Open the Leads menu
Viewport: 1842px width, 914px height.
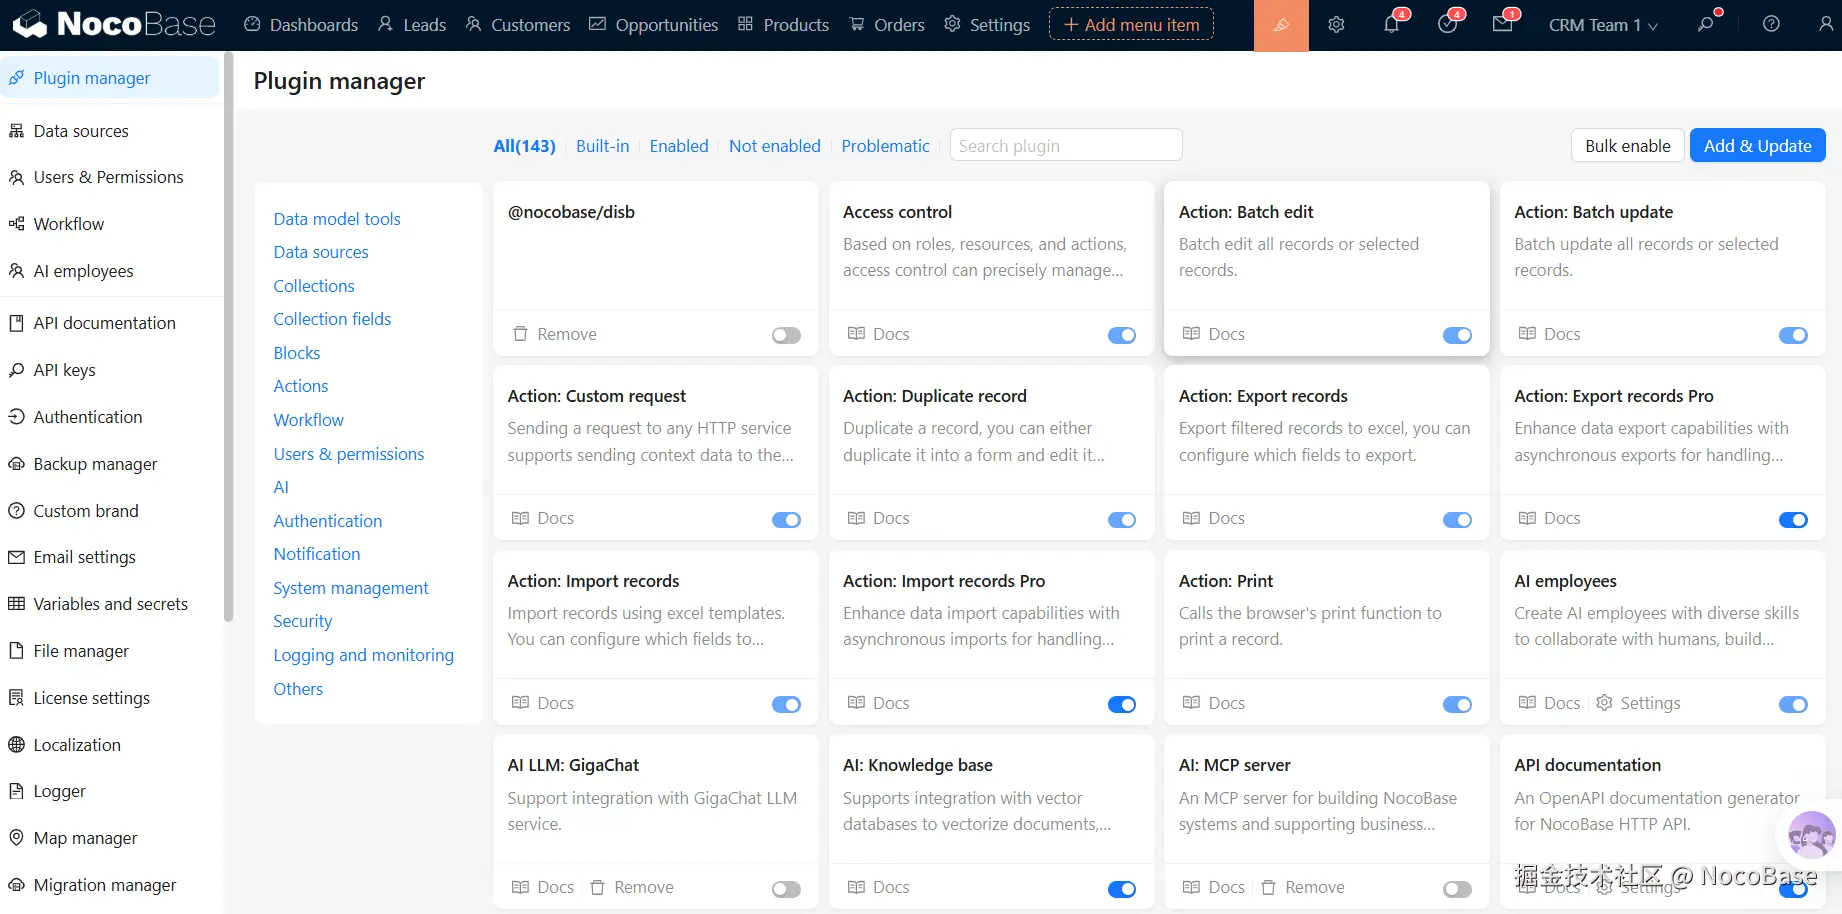412,25
